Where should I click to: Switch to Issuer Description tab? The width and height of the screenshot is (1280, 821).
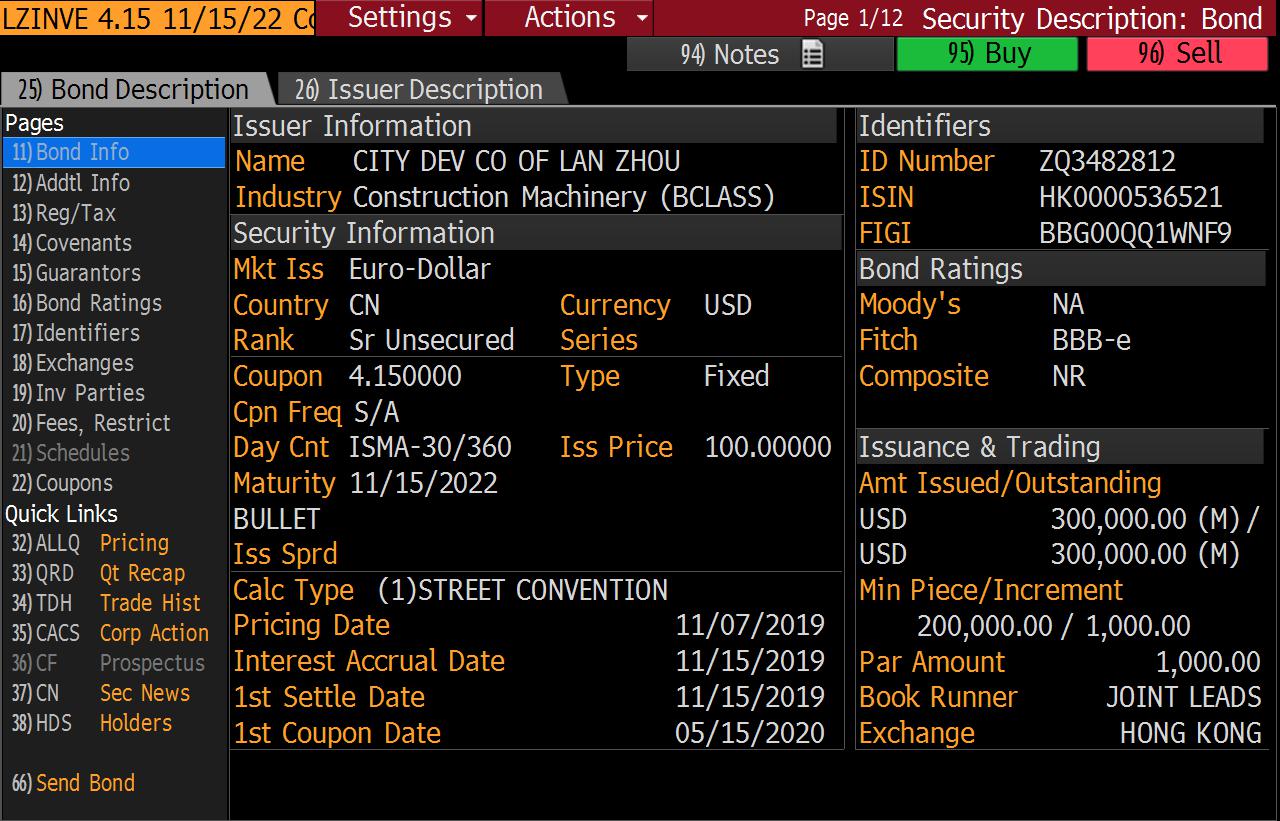pos(419,89)
